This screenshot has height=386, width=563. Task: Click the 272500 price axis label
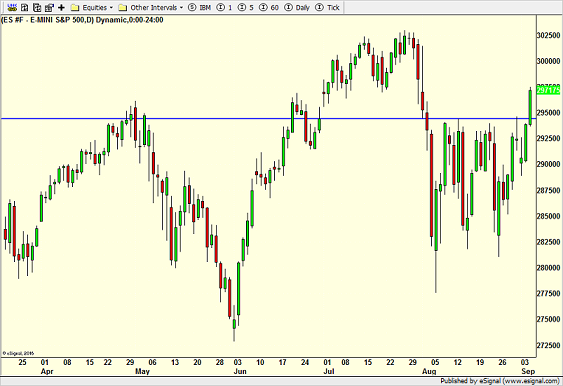(548, 345)
